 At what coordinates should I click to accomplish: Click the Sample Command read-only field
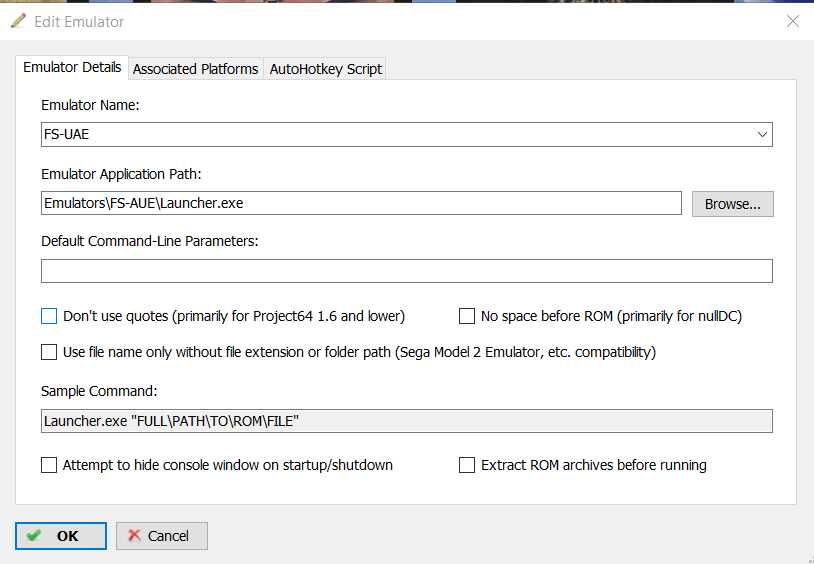pos(406,421)
